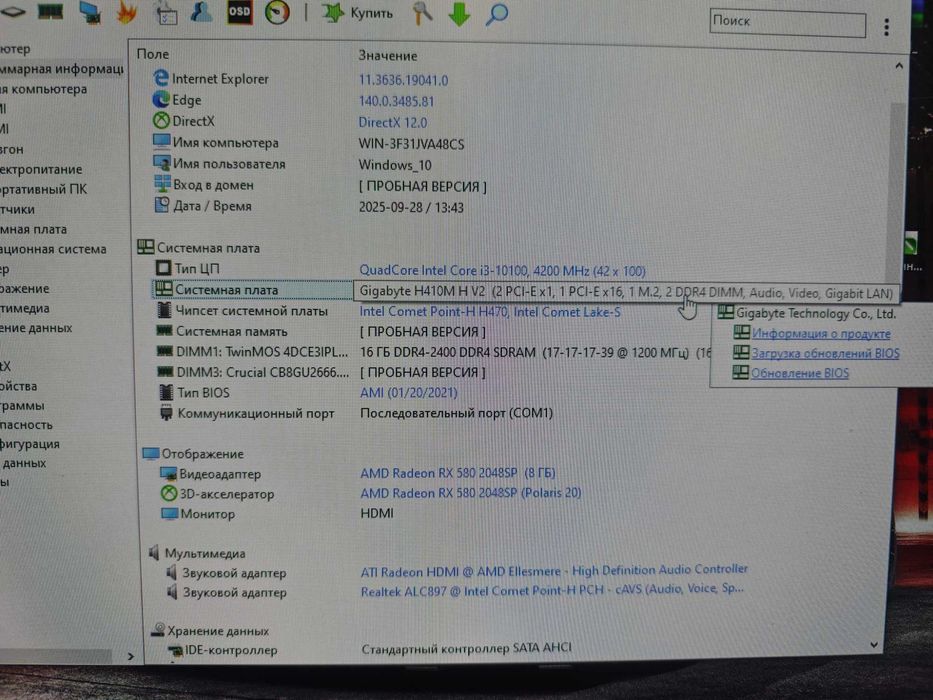Open the report wizard toolbar icon

(166, 13)
